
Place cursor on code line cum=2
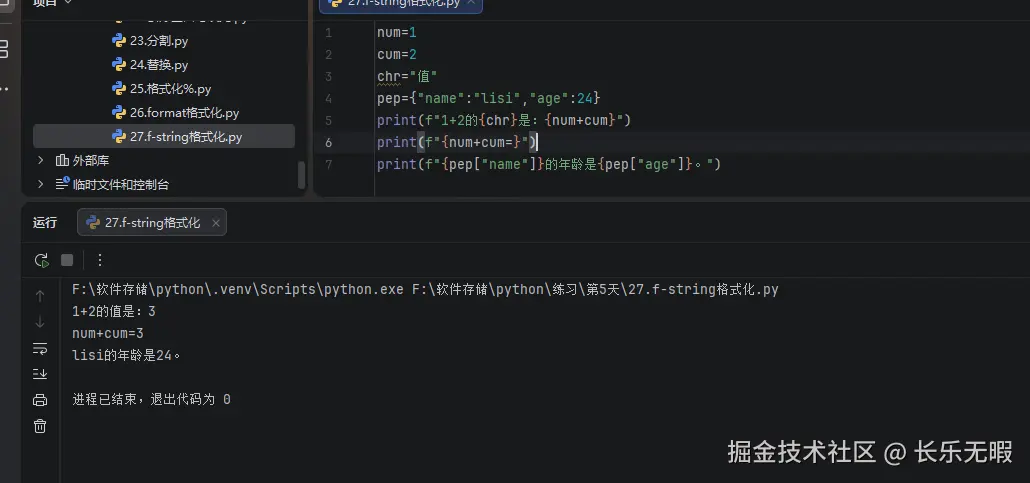click(x=397, y=55)
